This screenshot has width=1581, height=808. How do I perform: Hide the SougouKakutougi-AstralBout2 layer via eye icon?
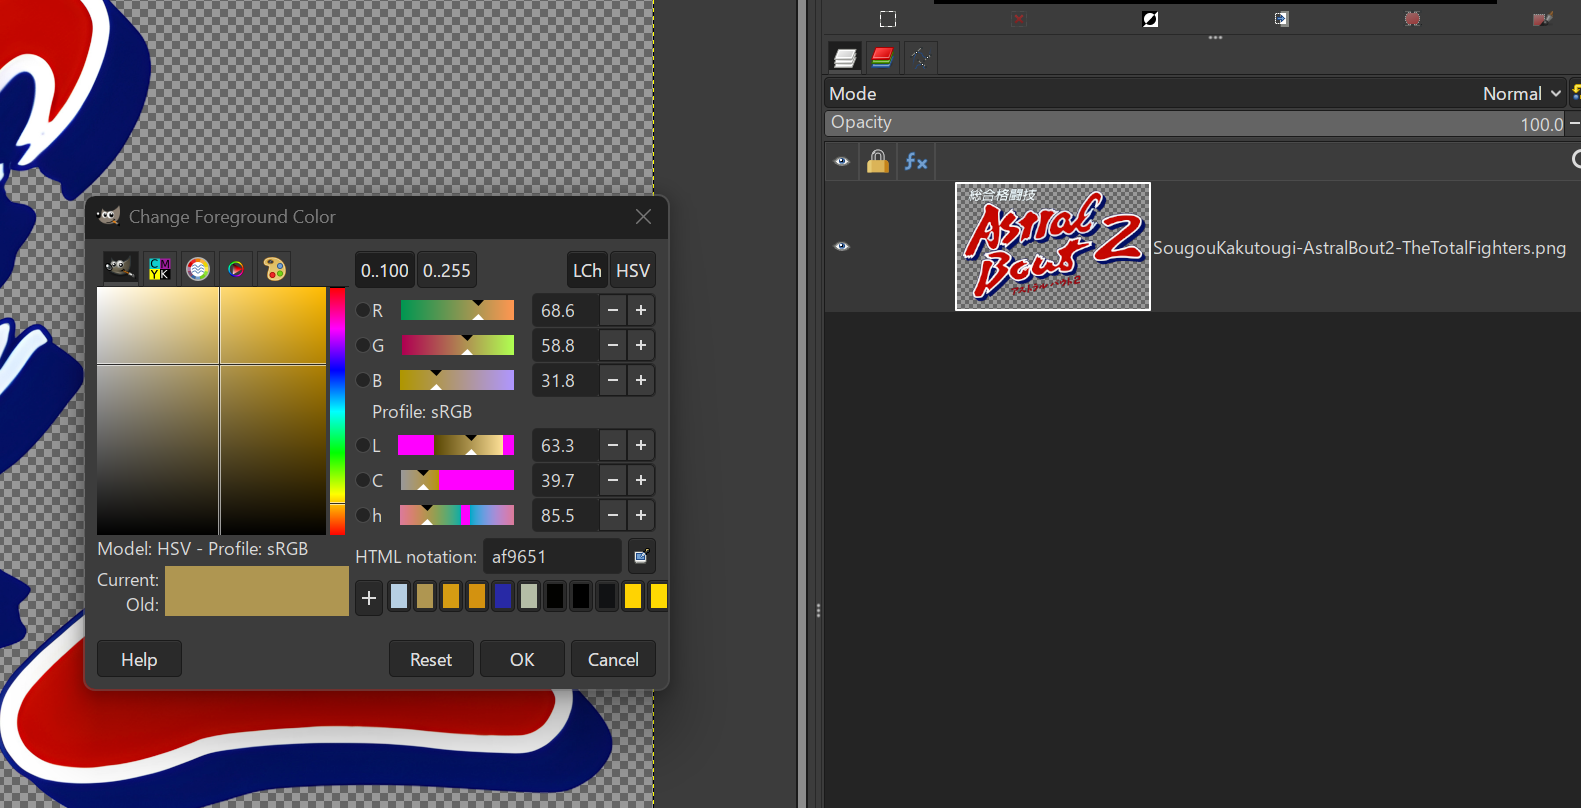[842, 246]
